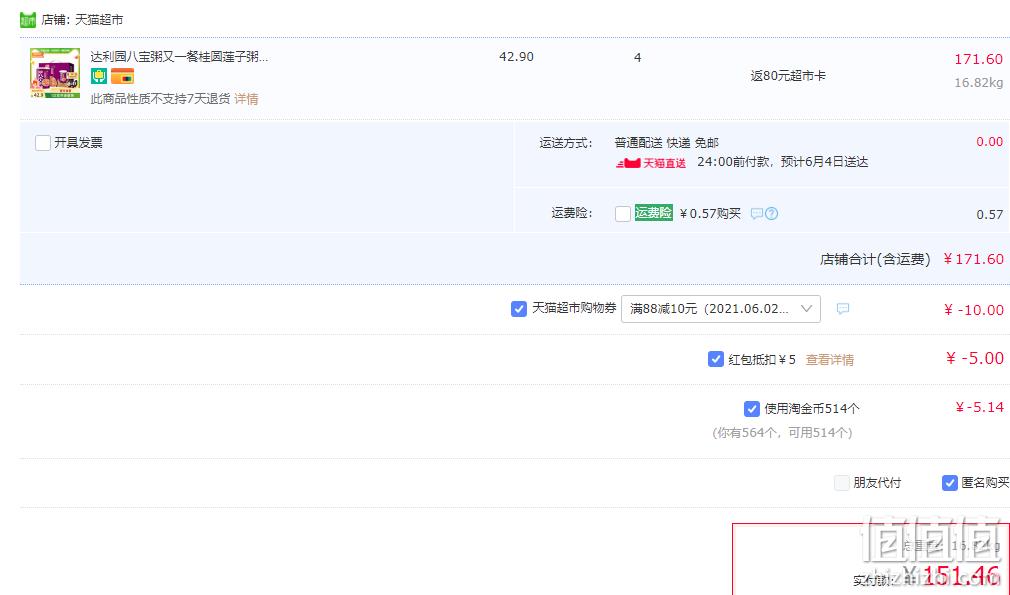Screen dimensions: 1010x595
Task: Uncheck the 天猫超市购物券 checkbox
Action: coord(519,309)
